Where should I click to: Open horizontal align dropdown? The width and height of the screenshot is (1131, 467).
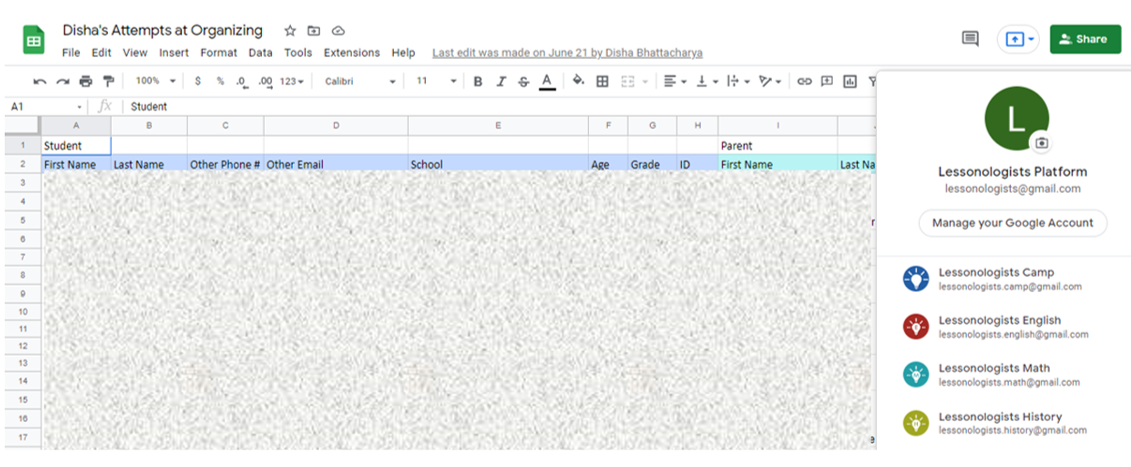675,82
